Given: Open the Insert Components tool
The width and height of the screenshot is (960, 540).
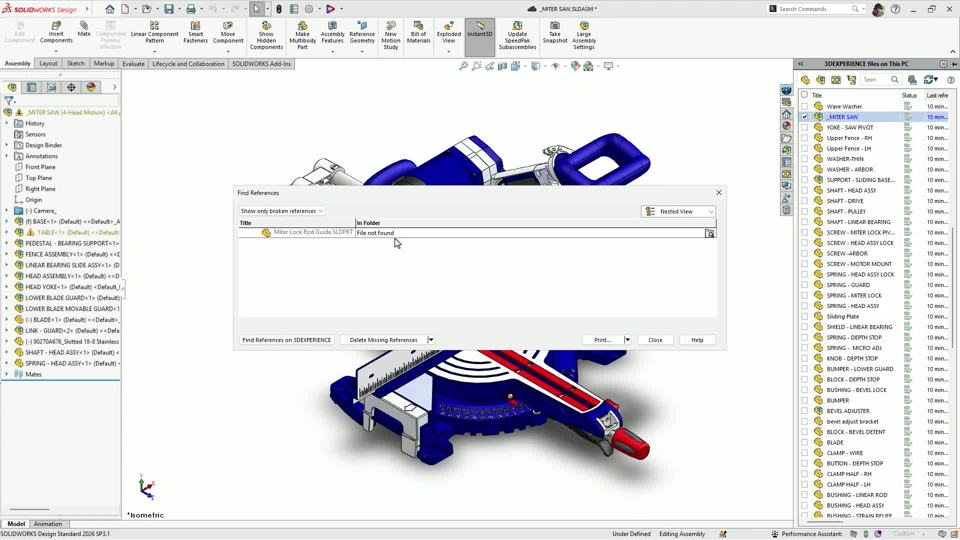Looking at the screenshot, I should pos(56,32).
